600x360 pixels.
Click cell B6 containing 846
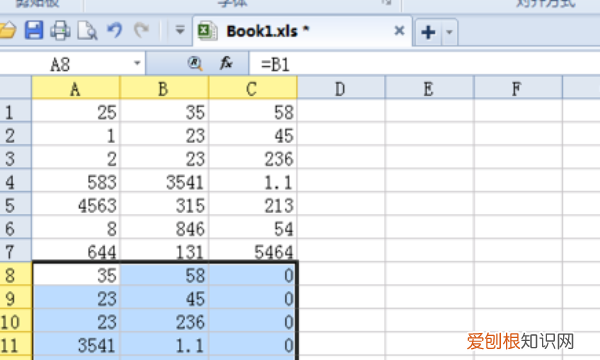tap(164, 228)
